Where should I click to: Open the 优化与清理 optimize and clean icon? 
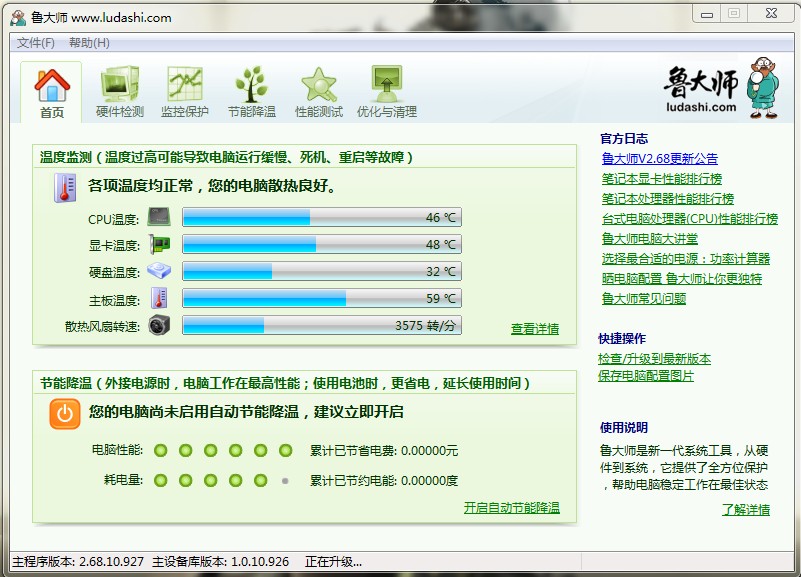387,84
